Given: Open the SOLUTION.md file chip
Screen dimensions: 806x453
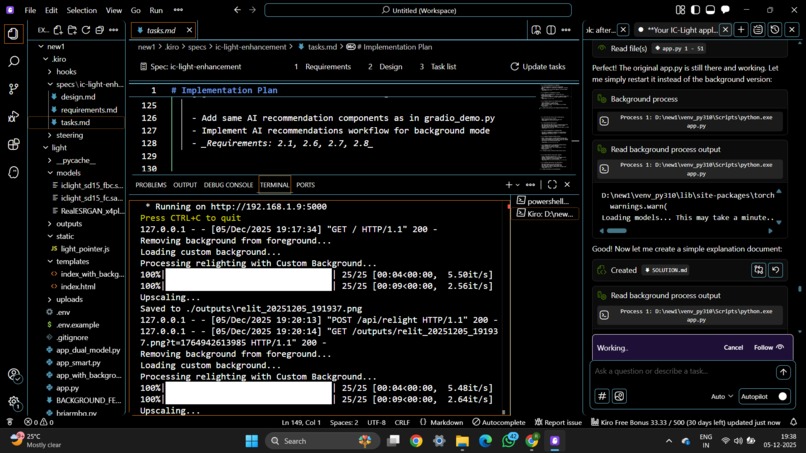Looking at the screenshot, I should 666,270.
